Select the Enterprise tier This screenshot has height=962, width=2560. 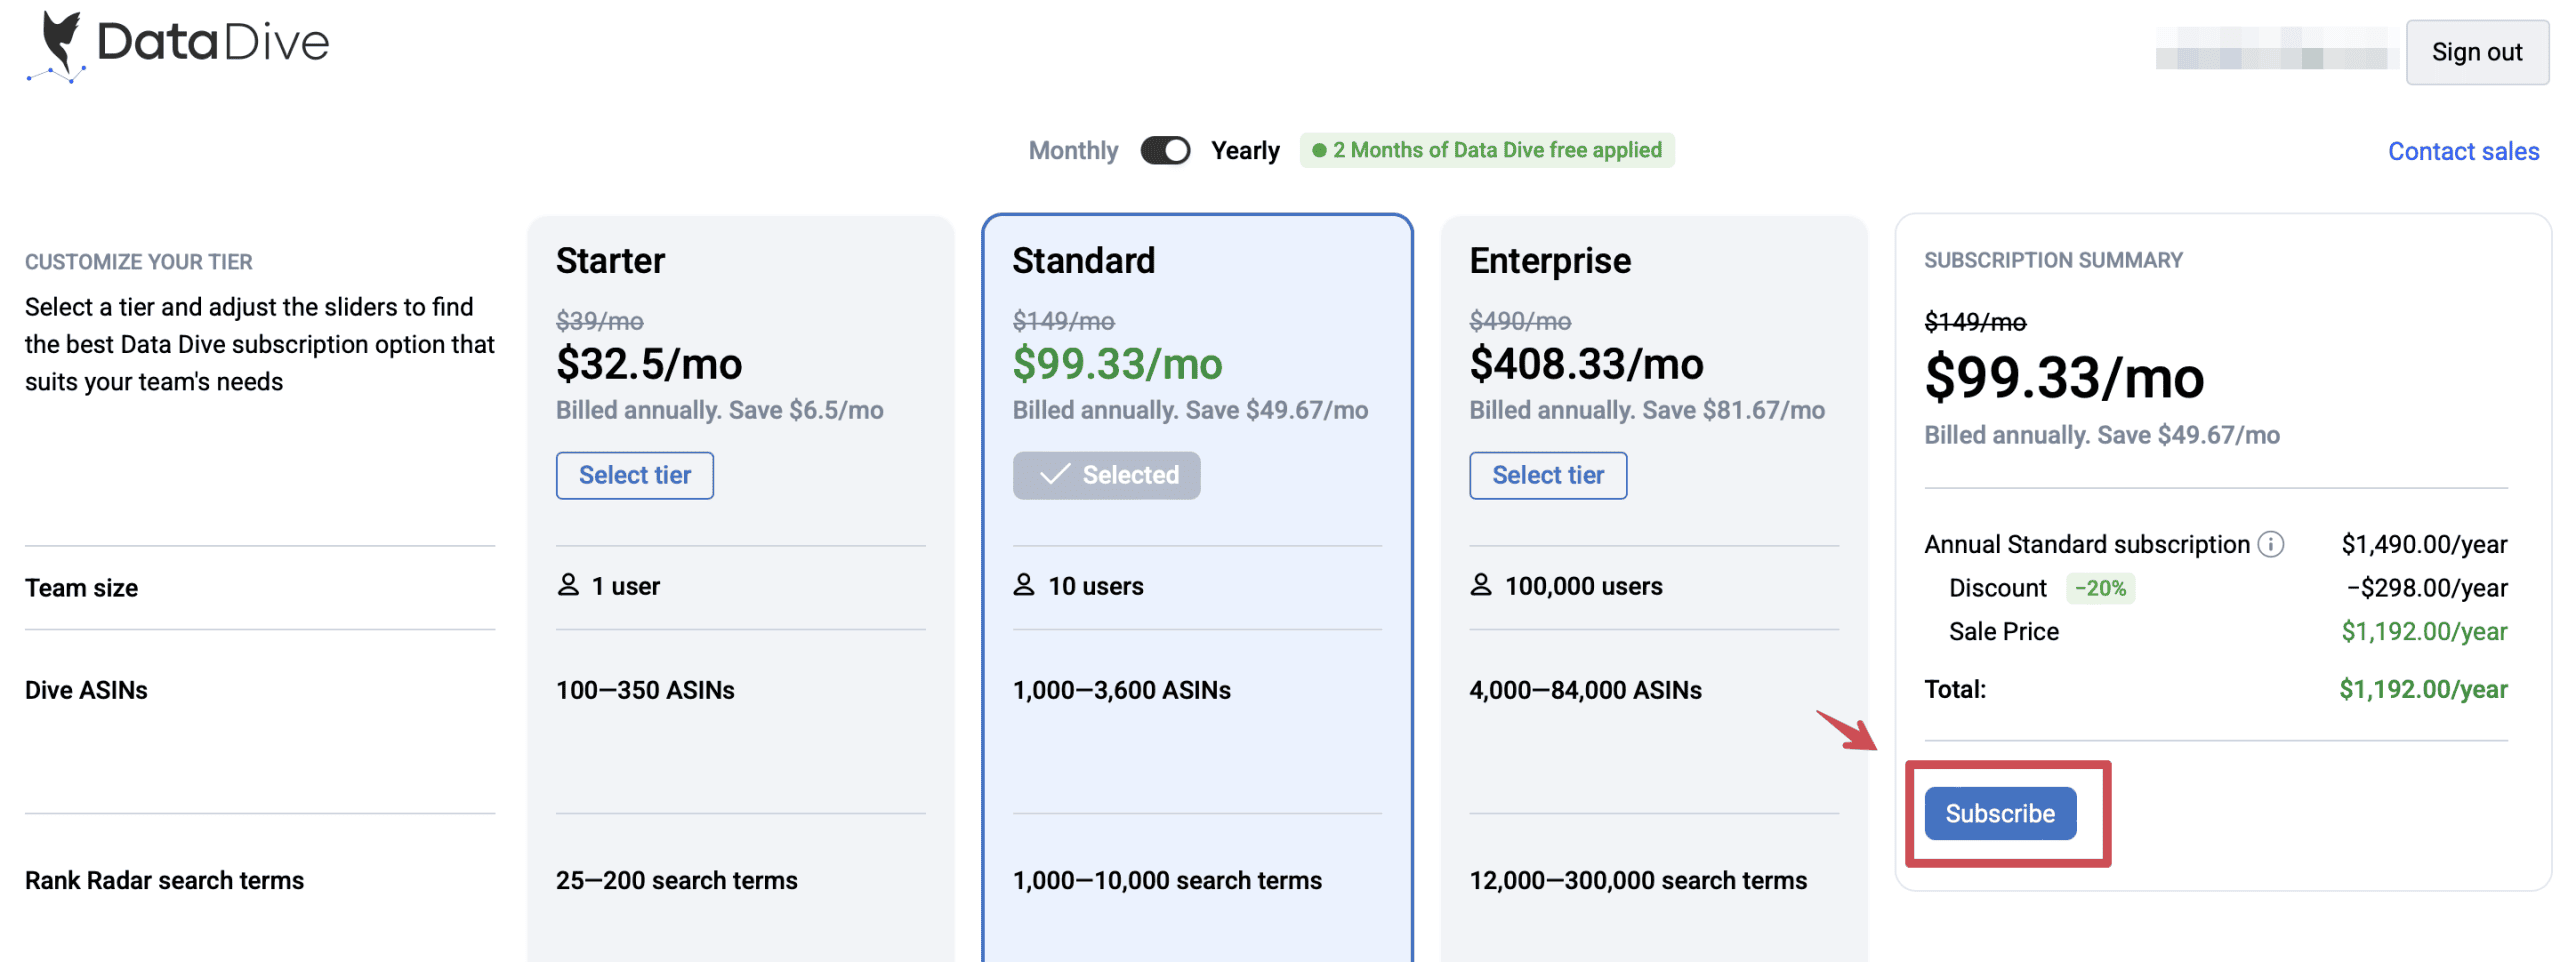click(x=1547, y=475)
